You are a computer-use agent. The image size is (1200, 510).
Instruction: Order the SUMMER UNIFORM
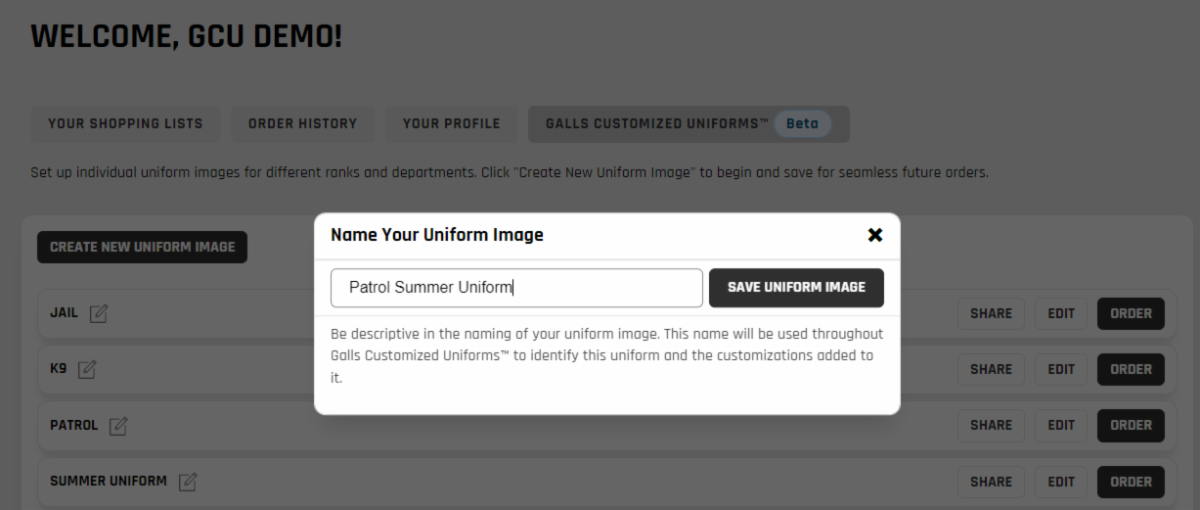point(1131,482)
